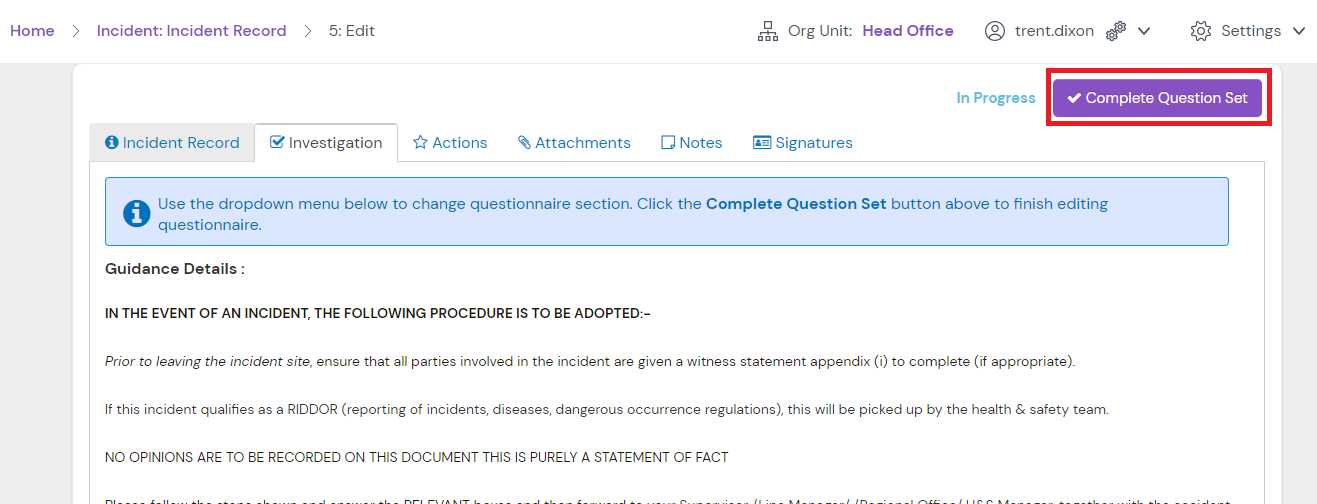Expand the trent.dixon user dropdown arrow
This screenshot has height=504, width=1317.
coord(1144,31)
